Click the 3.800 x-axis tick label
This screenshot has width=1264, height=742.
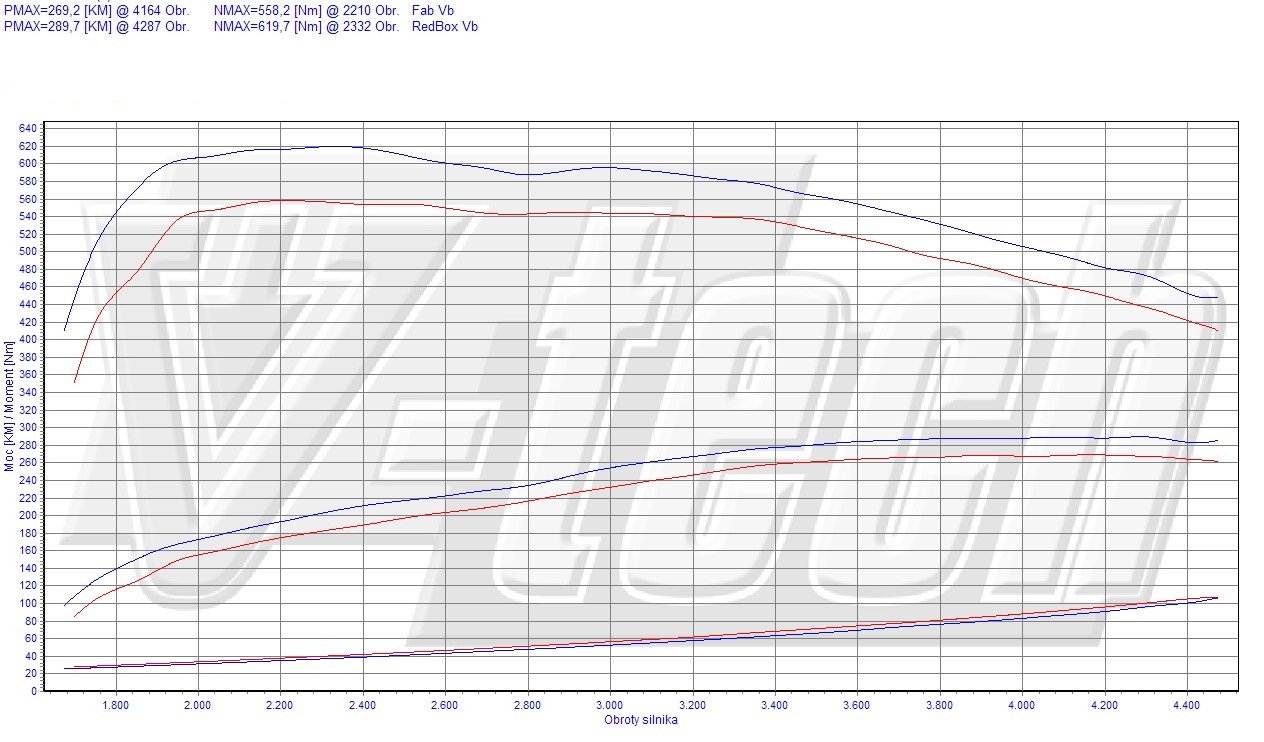940,706
